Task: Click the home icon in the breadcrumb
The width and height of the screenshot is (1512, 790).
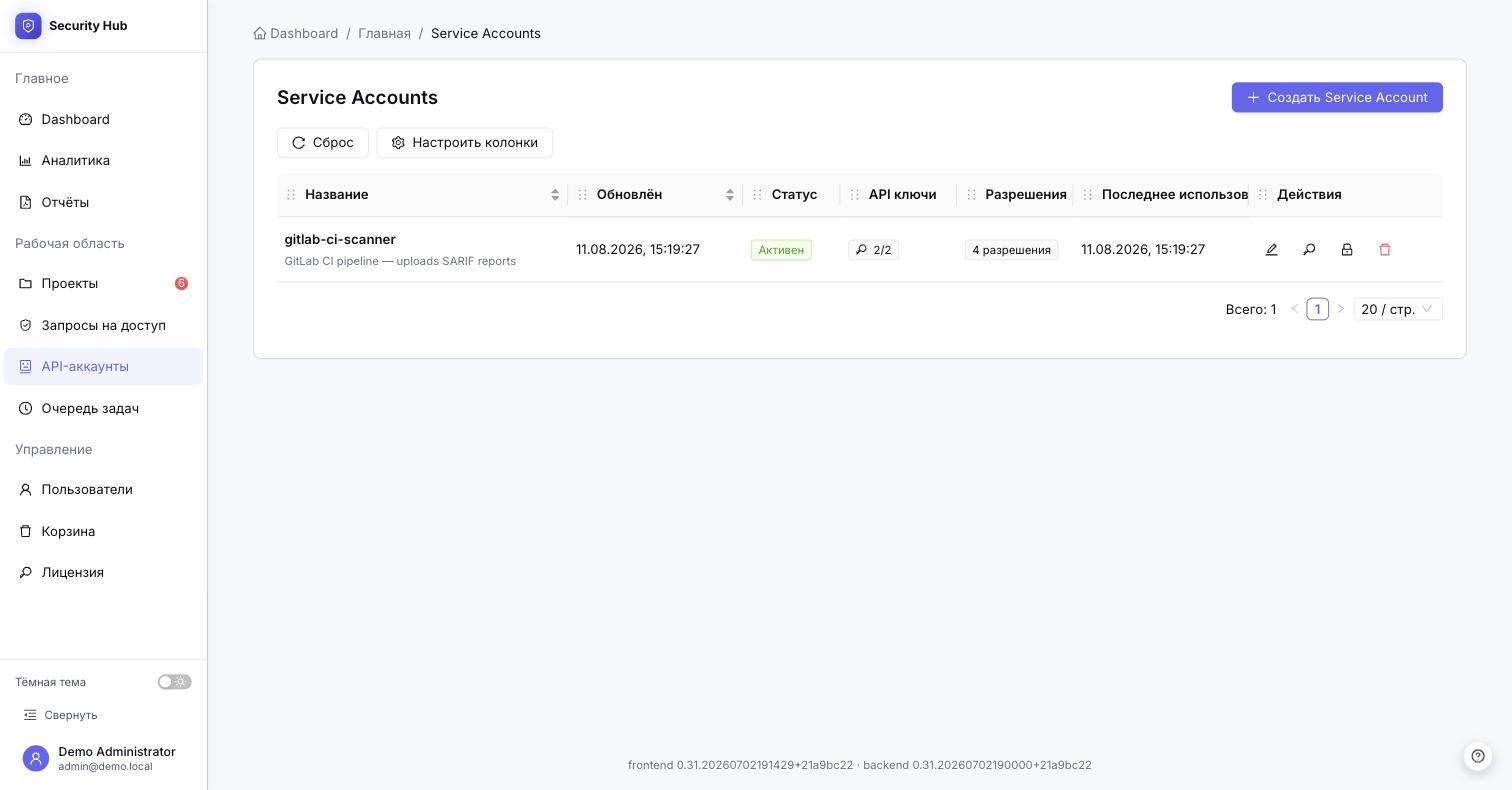Action: (x=260, y=33)
